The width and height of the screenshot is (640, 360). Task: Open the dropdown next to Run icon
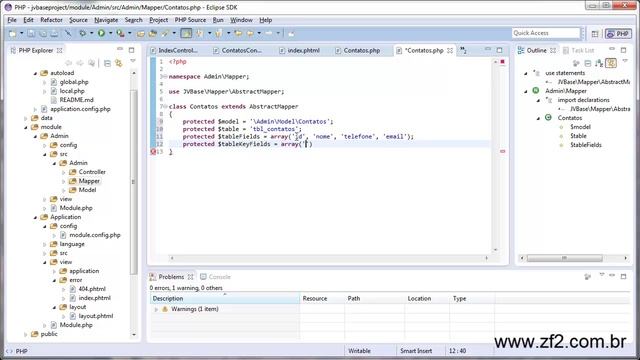pos(110,33)
